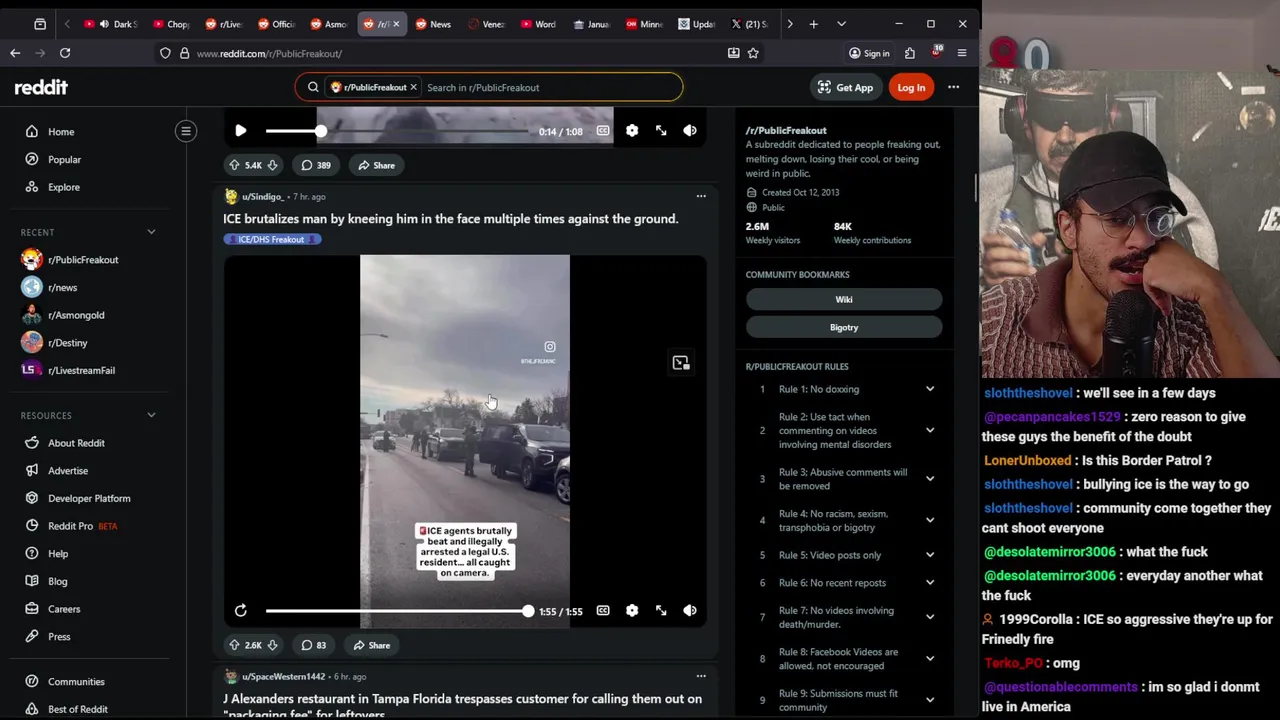Bookmark this page with the star

[x=753, y=53]
